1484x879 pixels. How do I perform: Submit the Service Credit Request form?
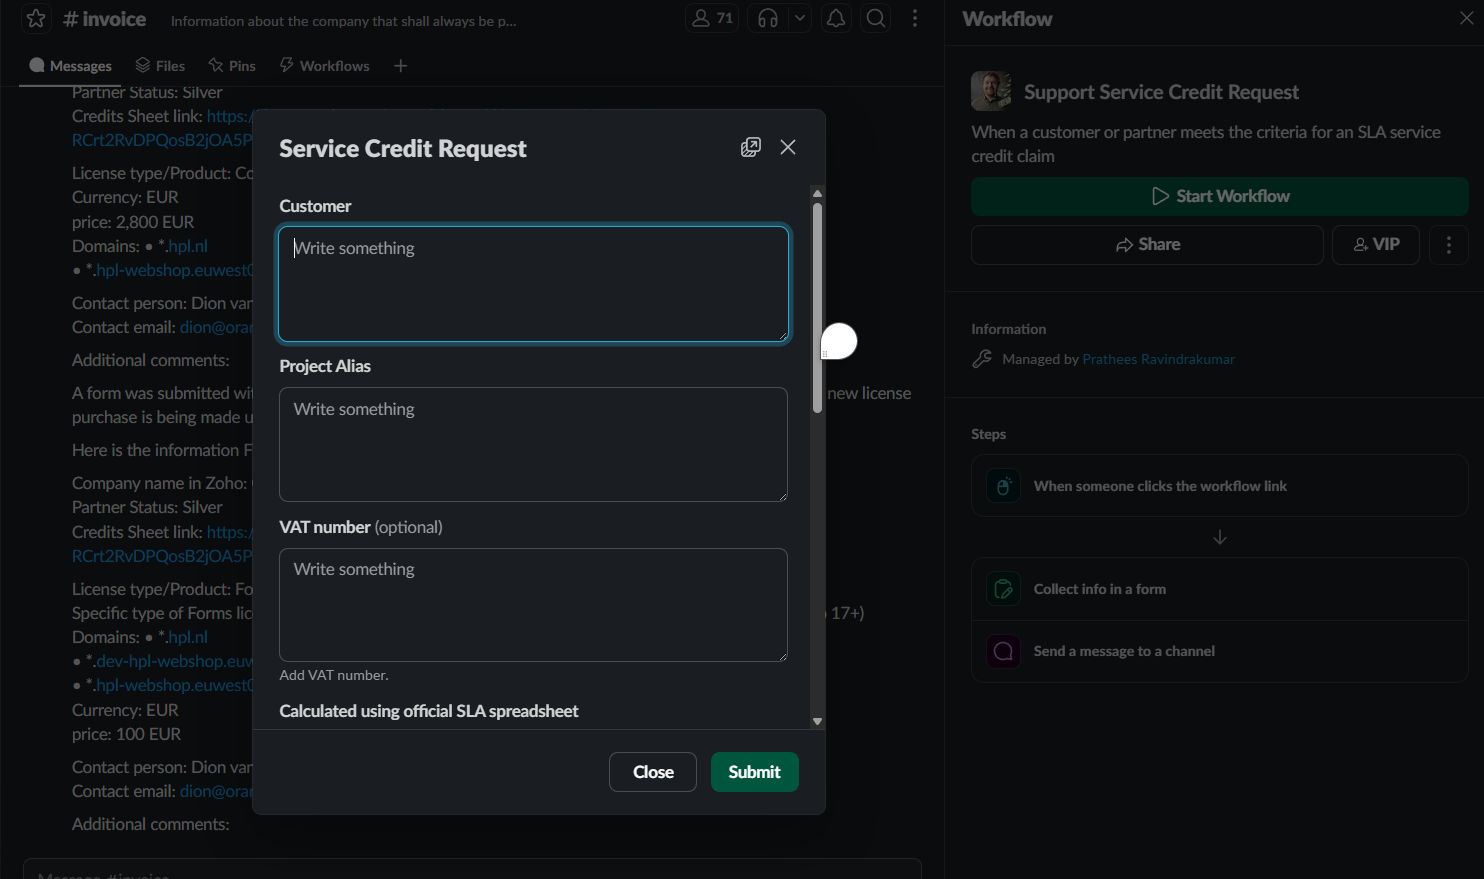[754, 772]
